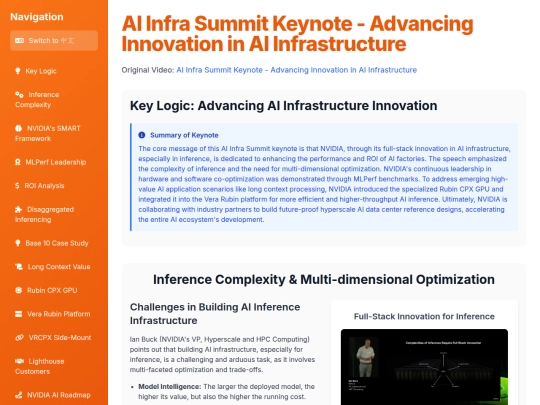Click the dollar icon beside ROI Analysis
540x405 pixels.
click(x=17, y=186)
